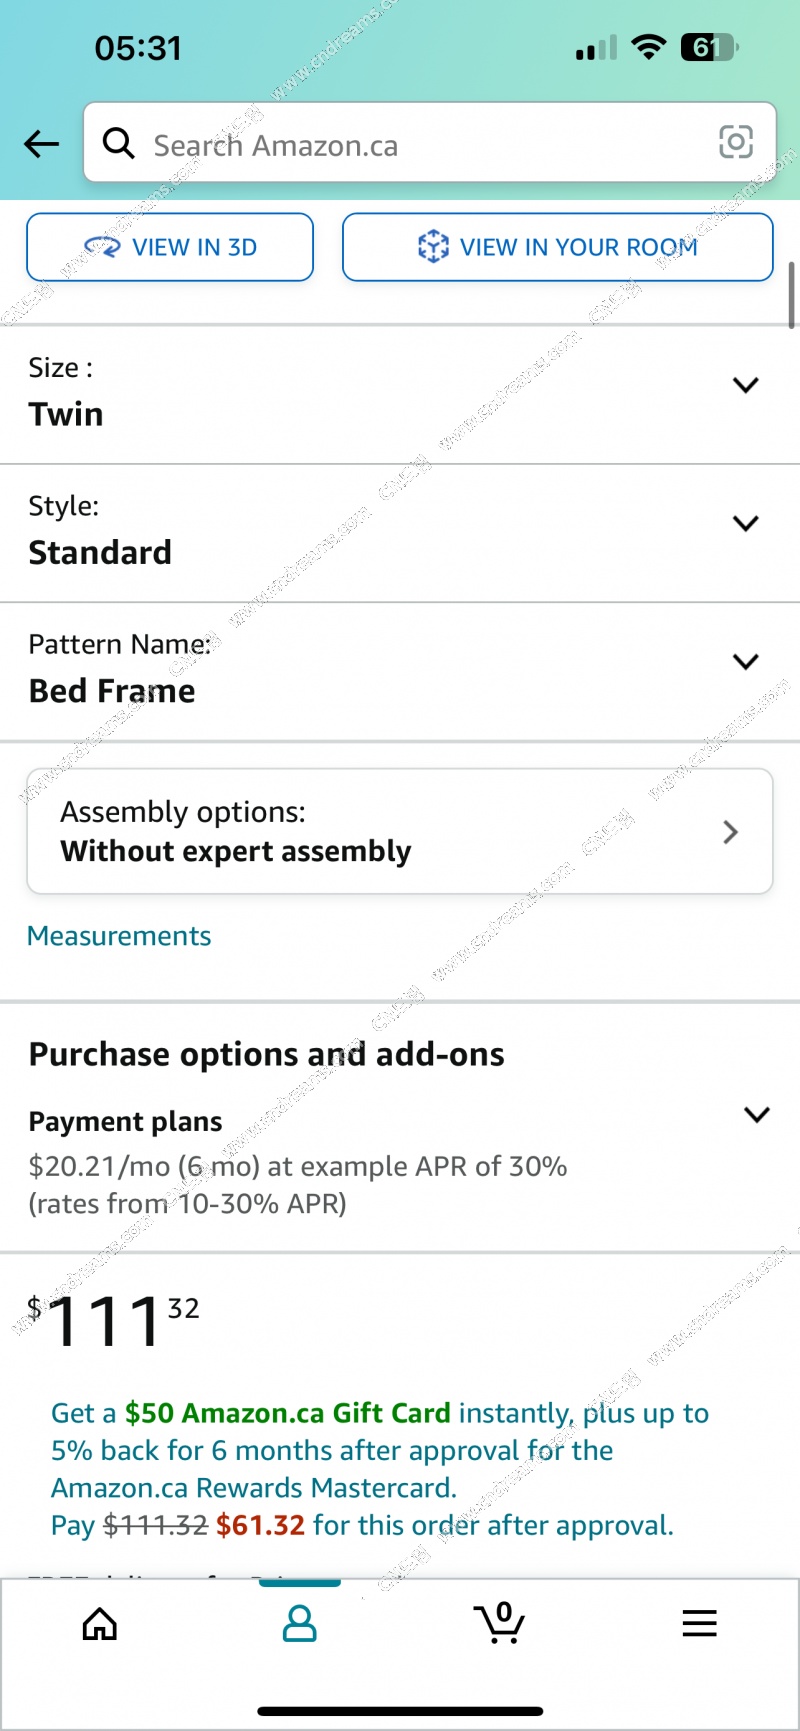Tap the back arrow icon
Viewport: 800px width, 1731px height.
(x=41, y=144)
